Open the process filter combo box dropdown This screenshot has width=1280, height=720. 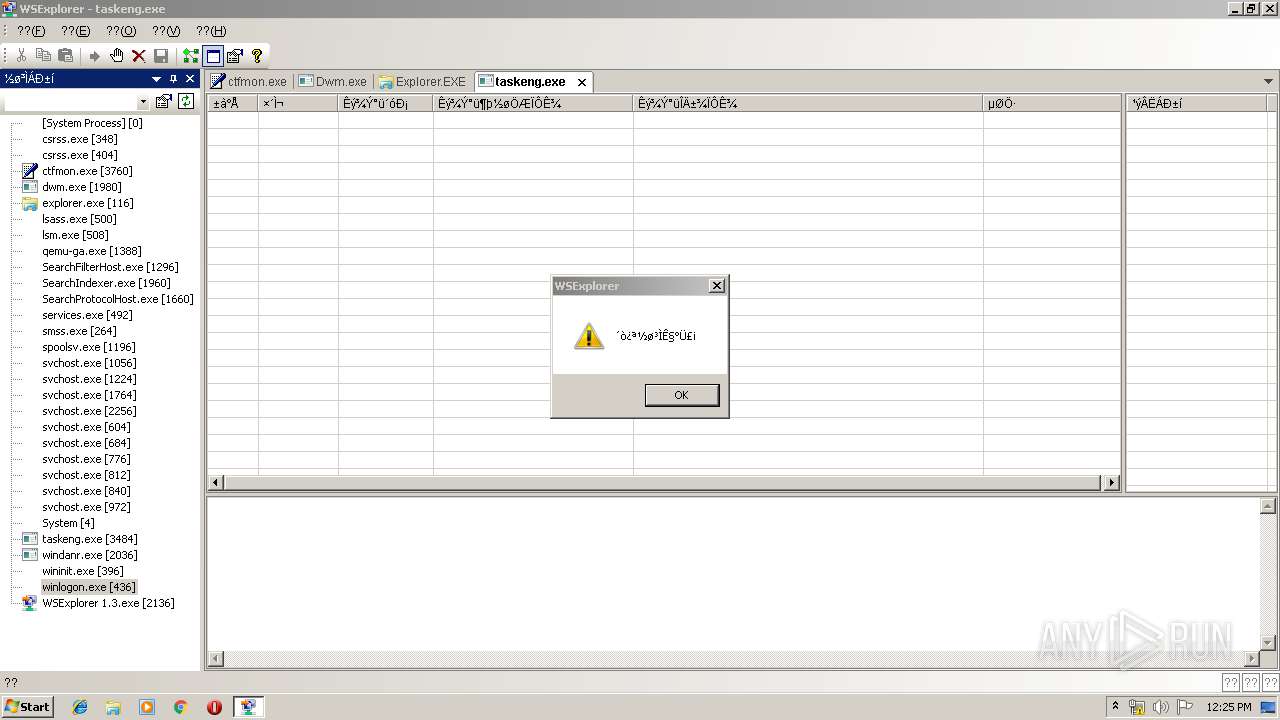[143, 102]
